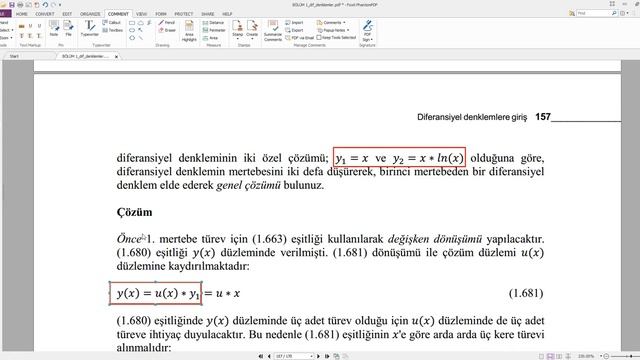Select the Textbox tool
This screenshot has height=360, width=640.
[112, 30]
